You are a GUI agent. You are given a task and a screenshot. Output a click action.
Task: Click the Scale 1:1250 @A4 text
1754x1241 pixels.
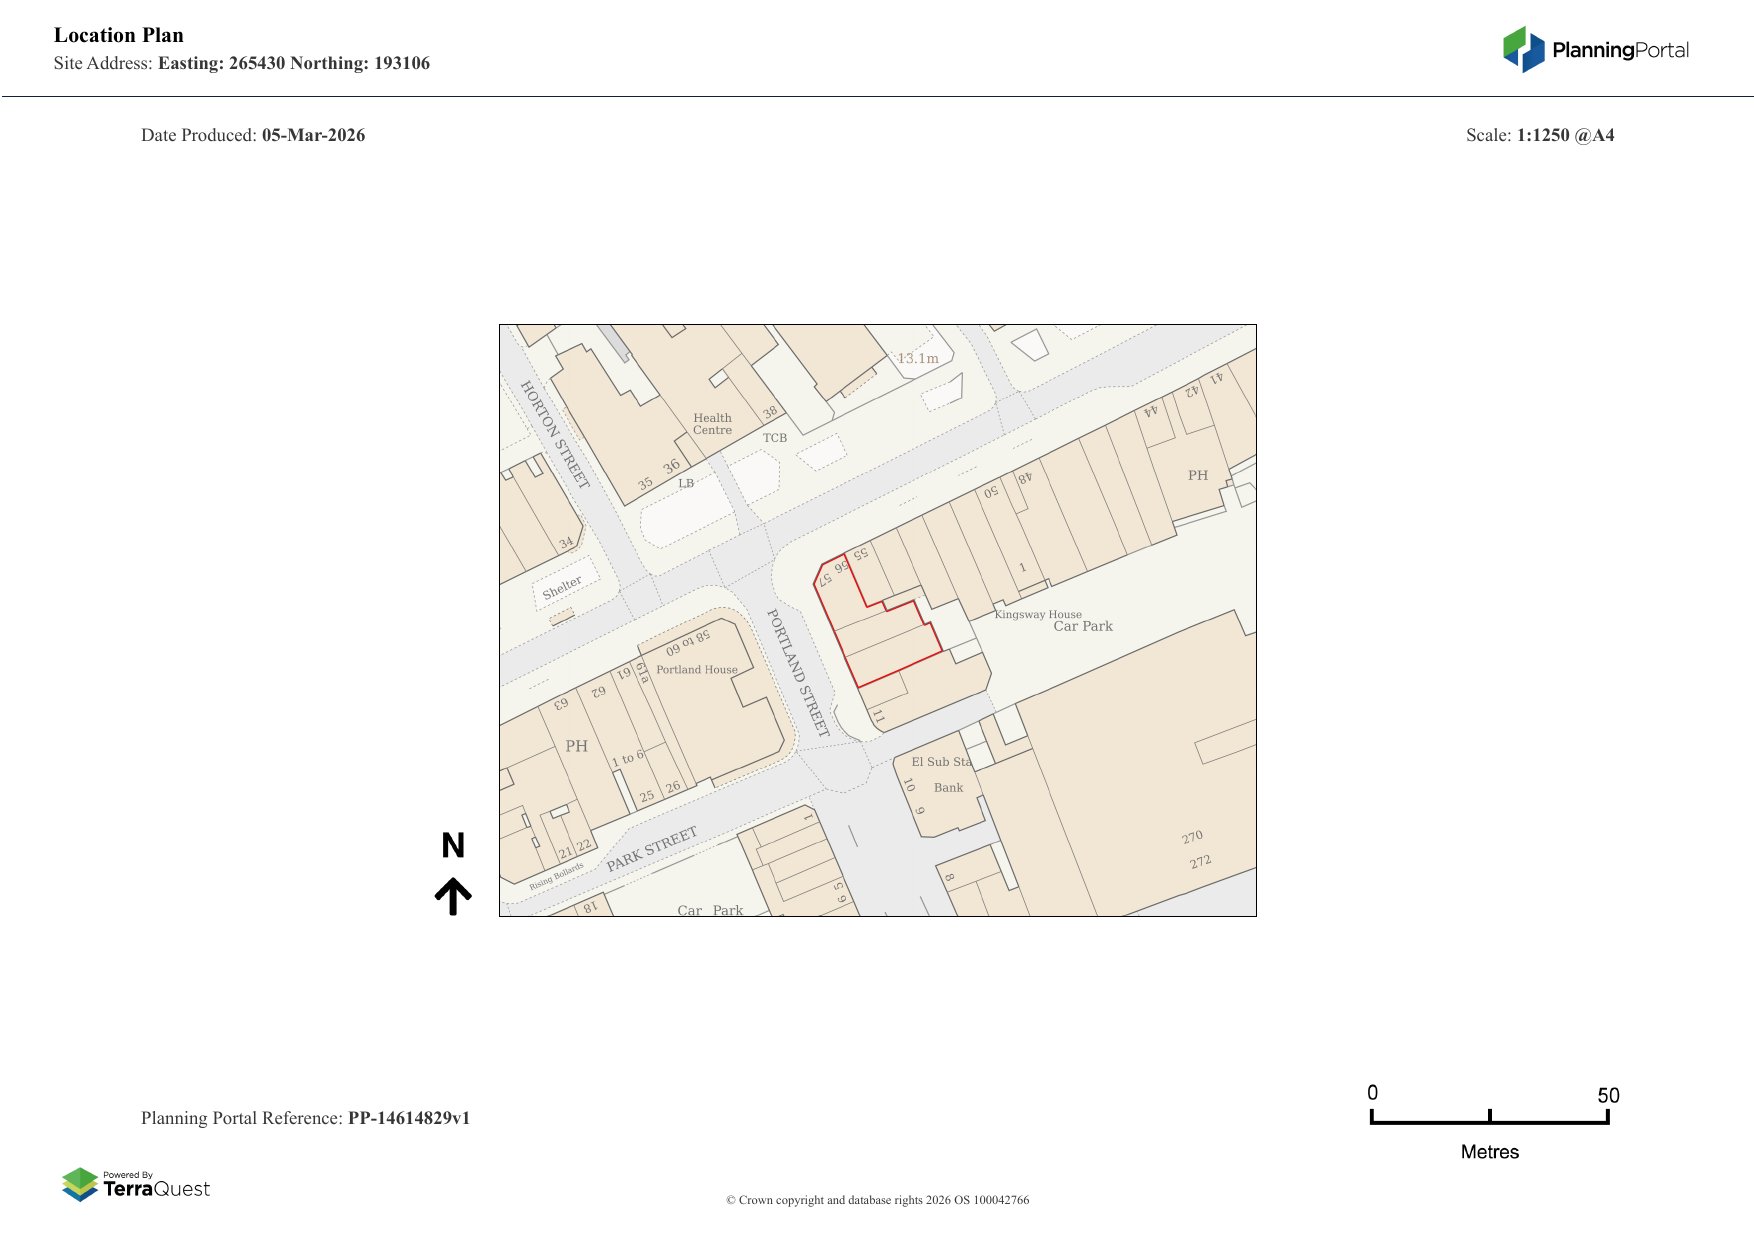pyautogui.click(x=1539, y=135)
